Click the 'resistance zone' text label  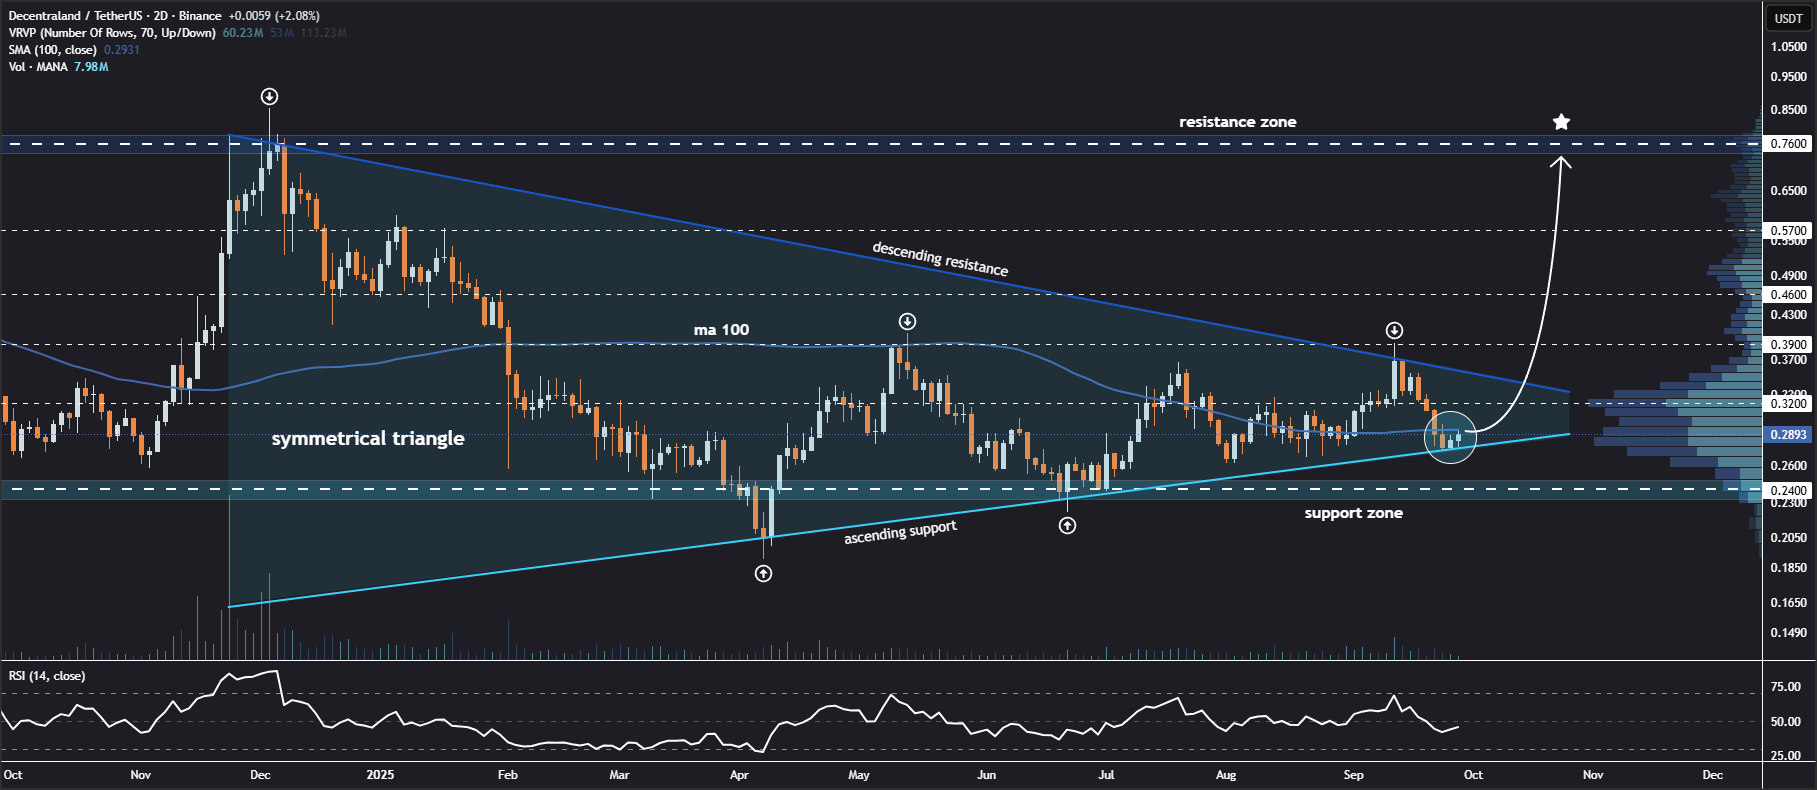pos(1237,122)
